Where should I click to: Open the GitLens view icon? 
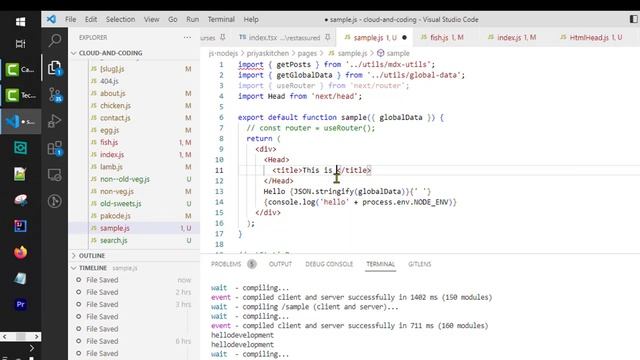[x=55, y=201]
